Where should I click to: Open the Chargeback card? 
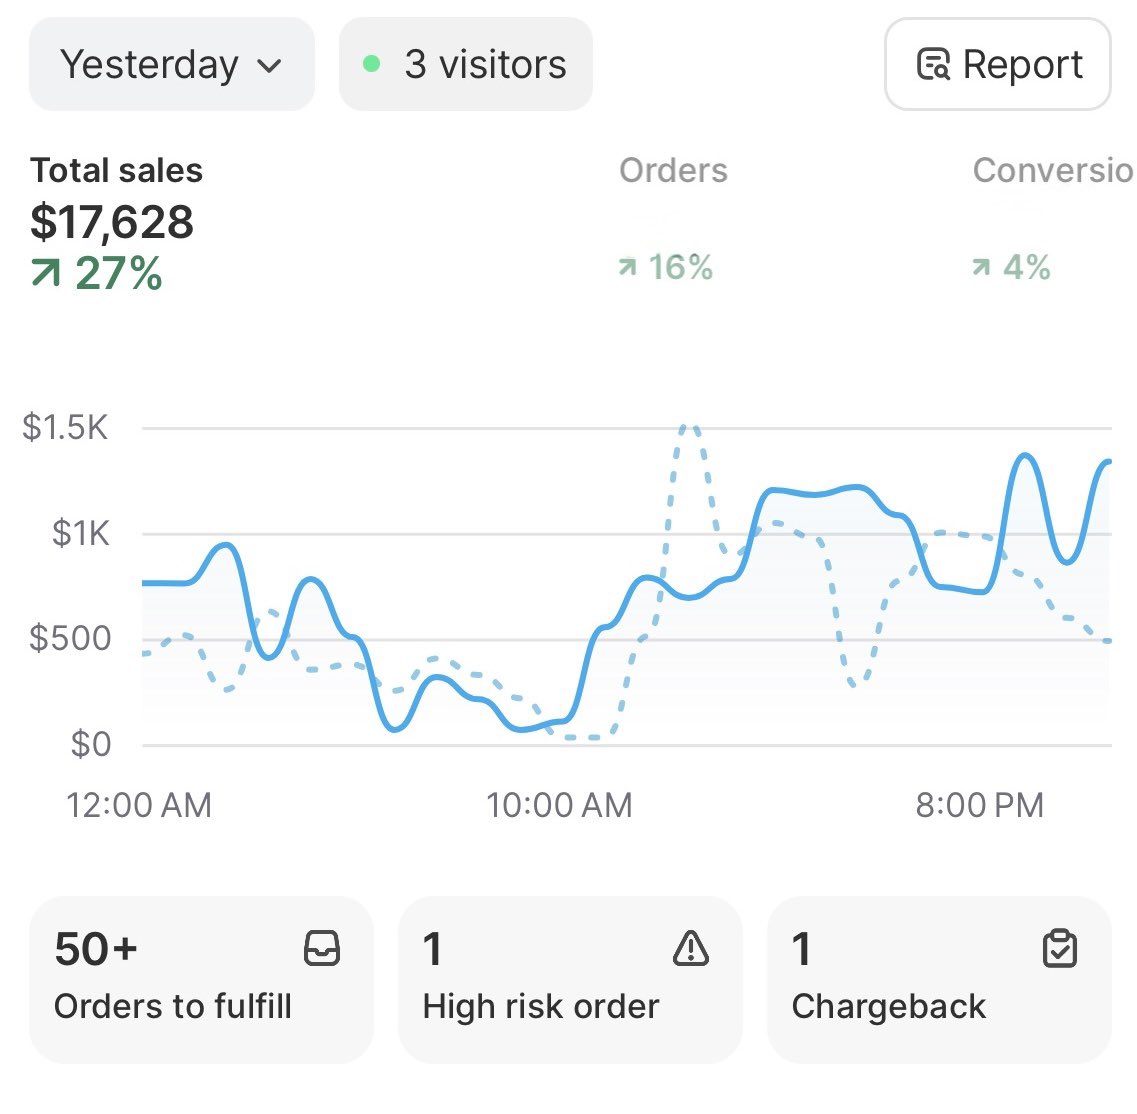coord(939,979)
